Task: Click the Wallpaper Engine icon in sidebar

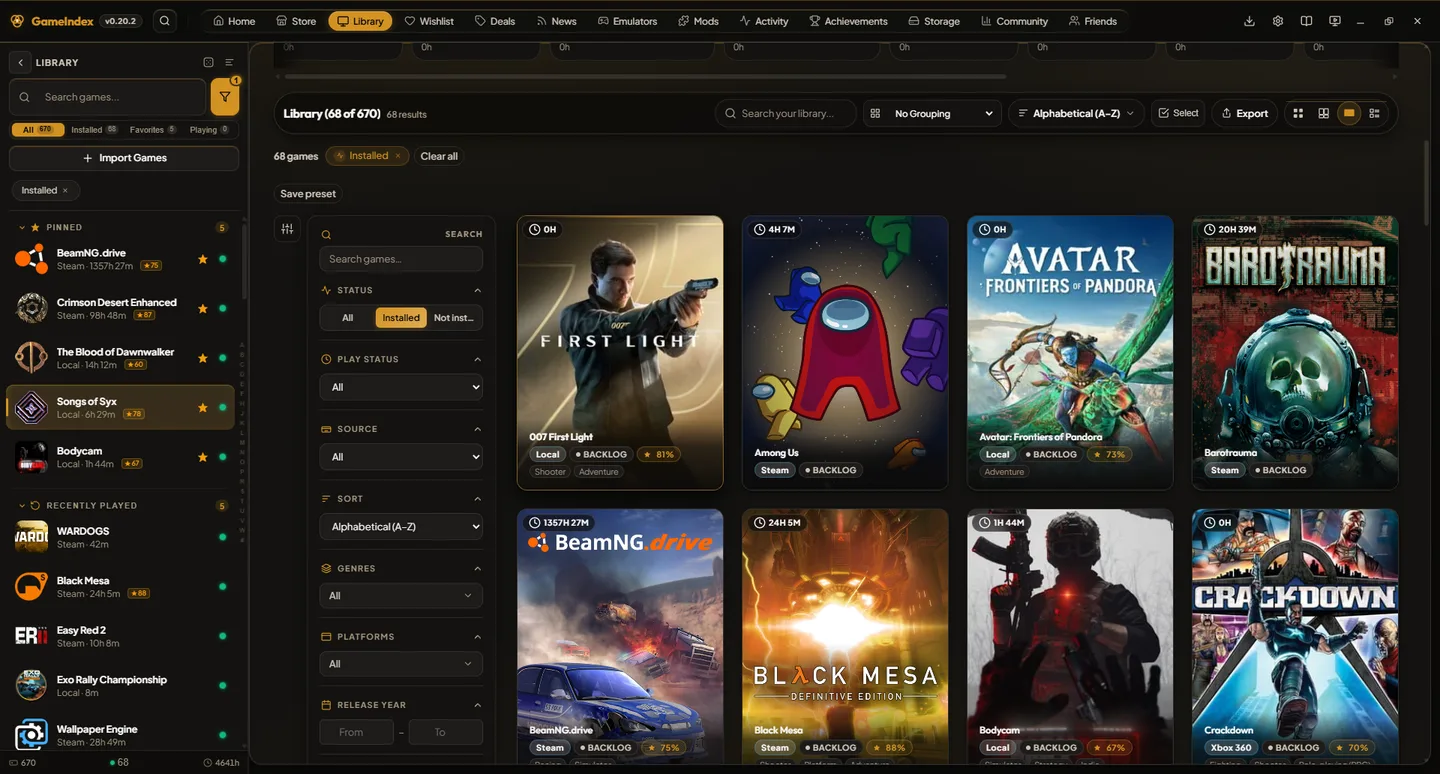Action: (31, 735)
